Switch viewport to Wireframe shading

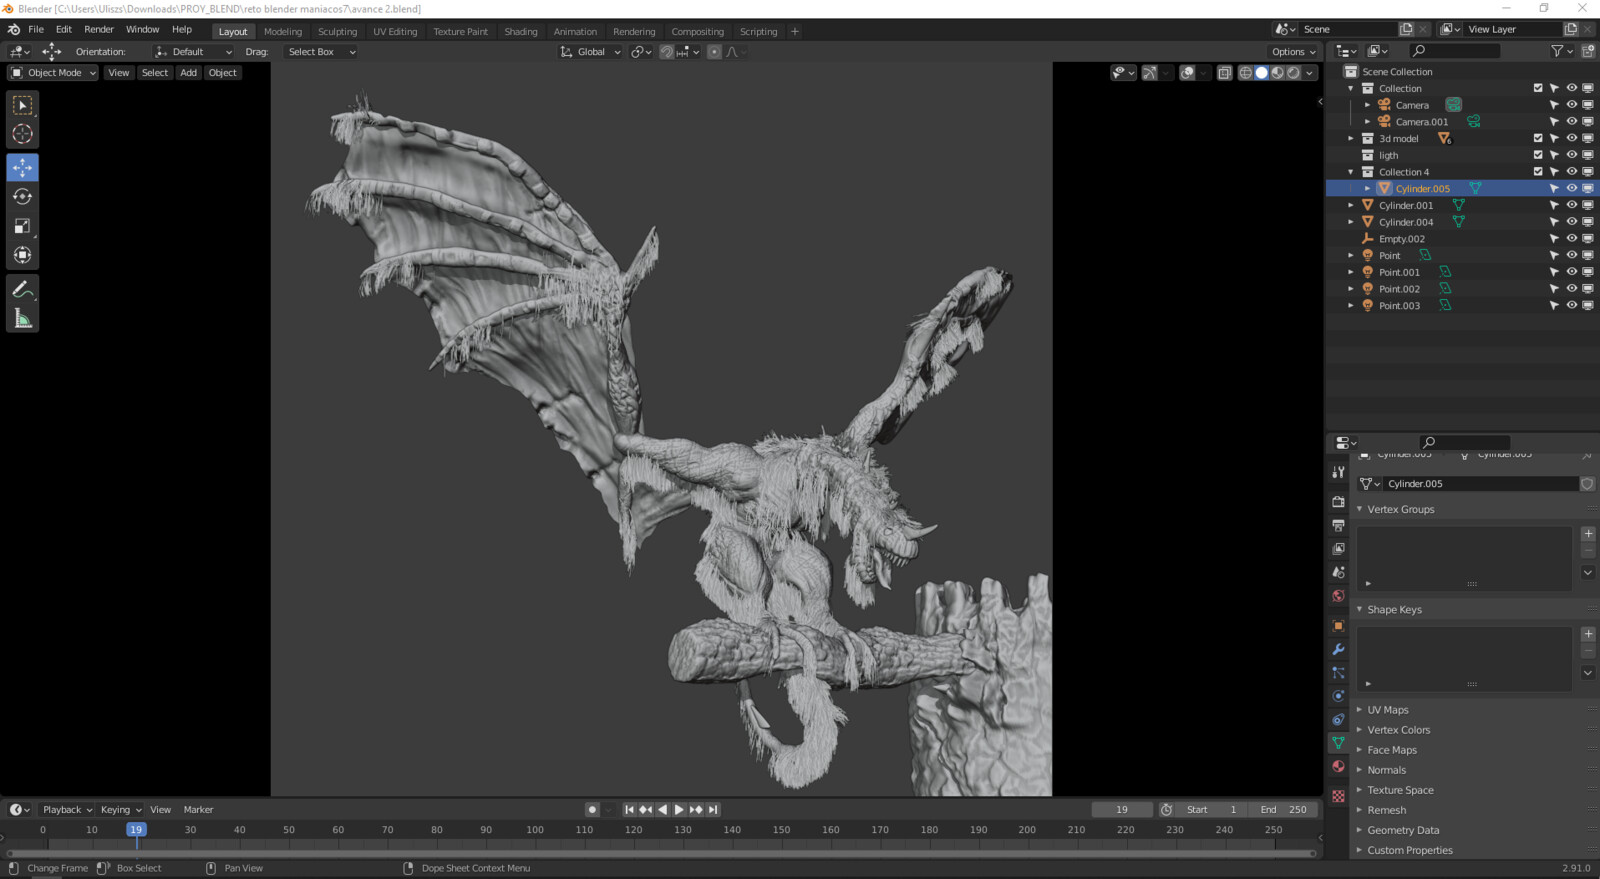click(x=1245, y=73)
